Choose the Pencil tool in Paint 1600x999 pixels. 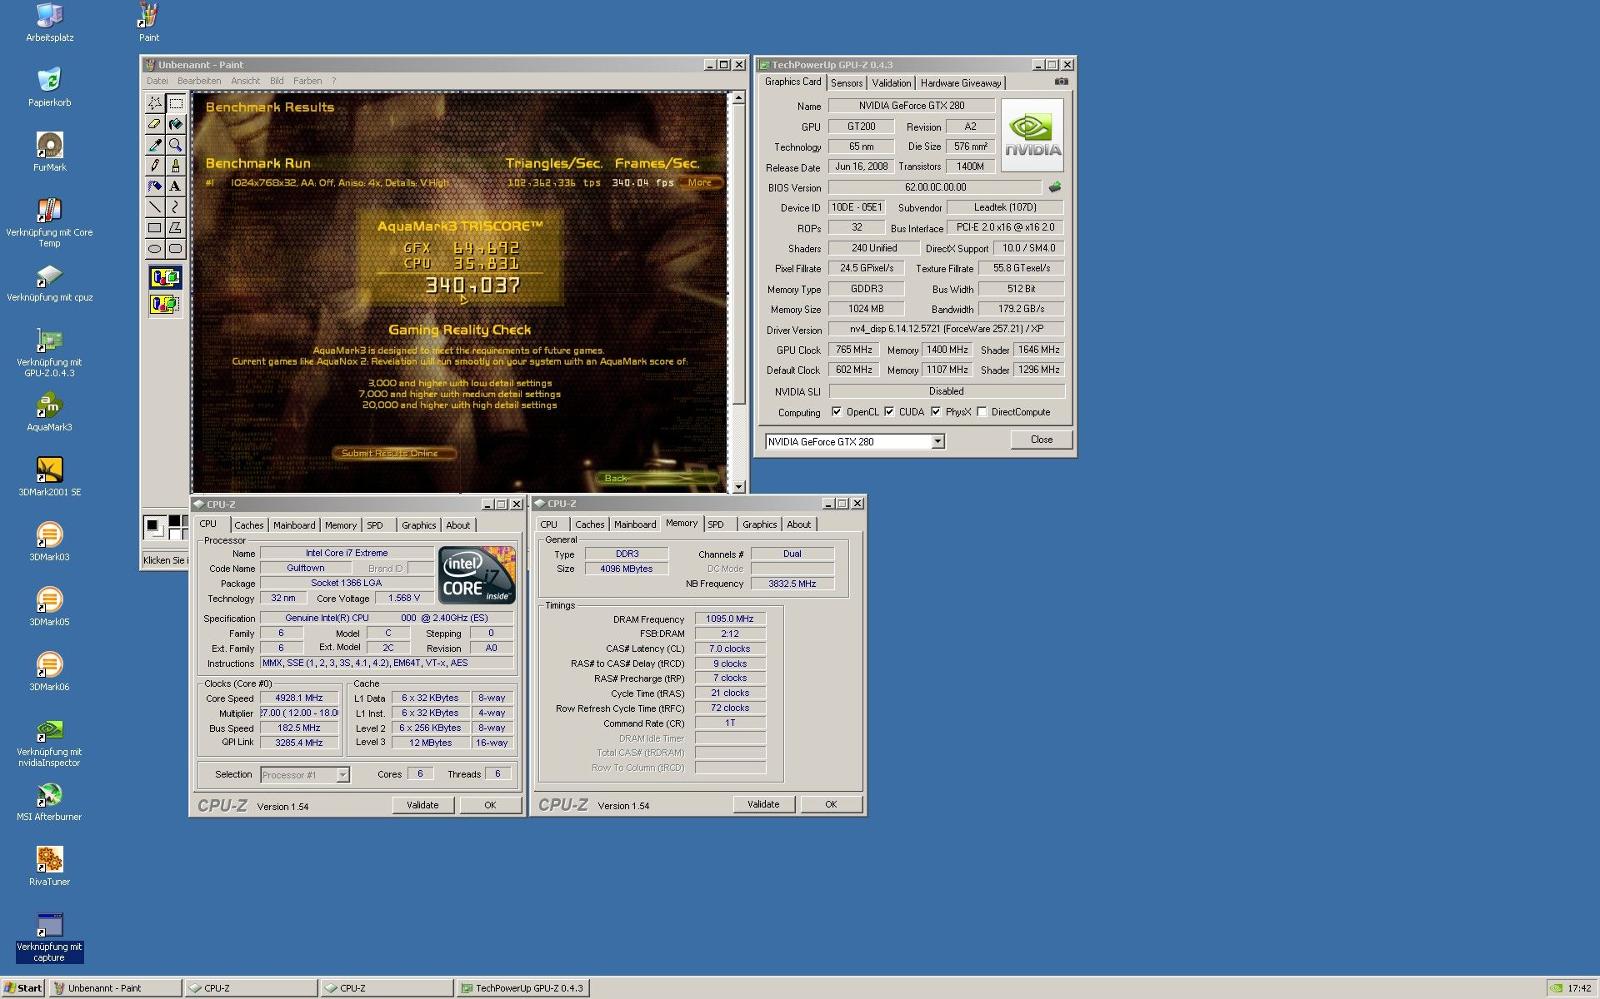pos(154,165)
